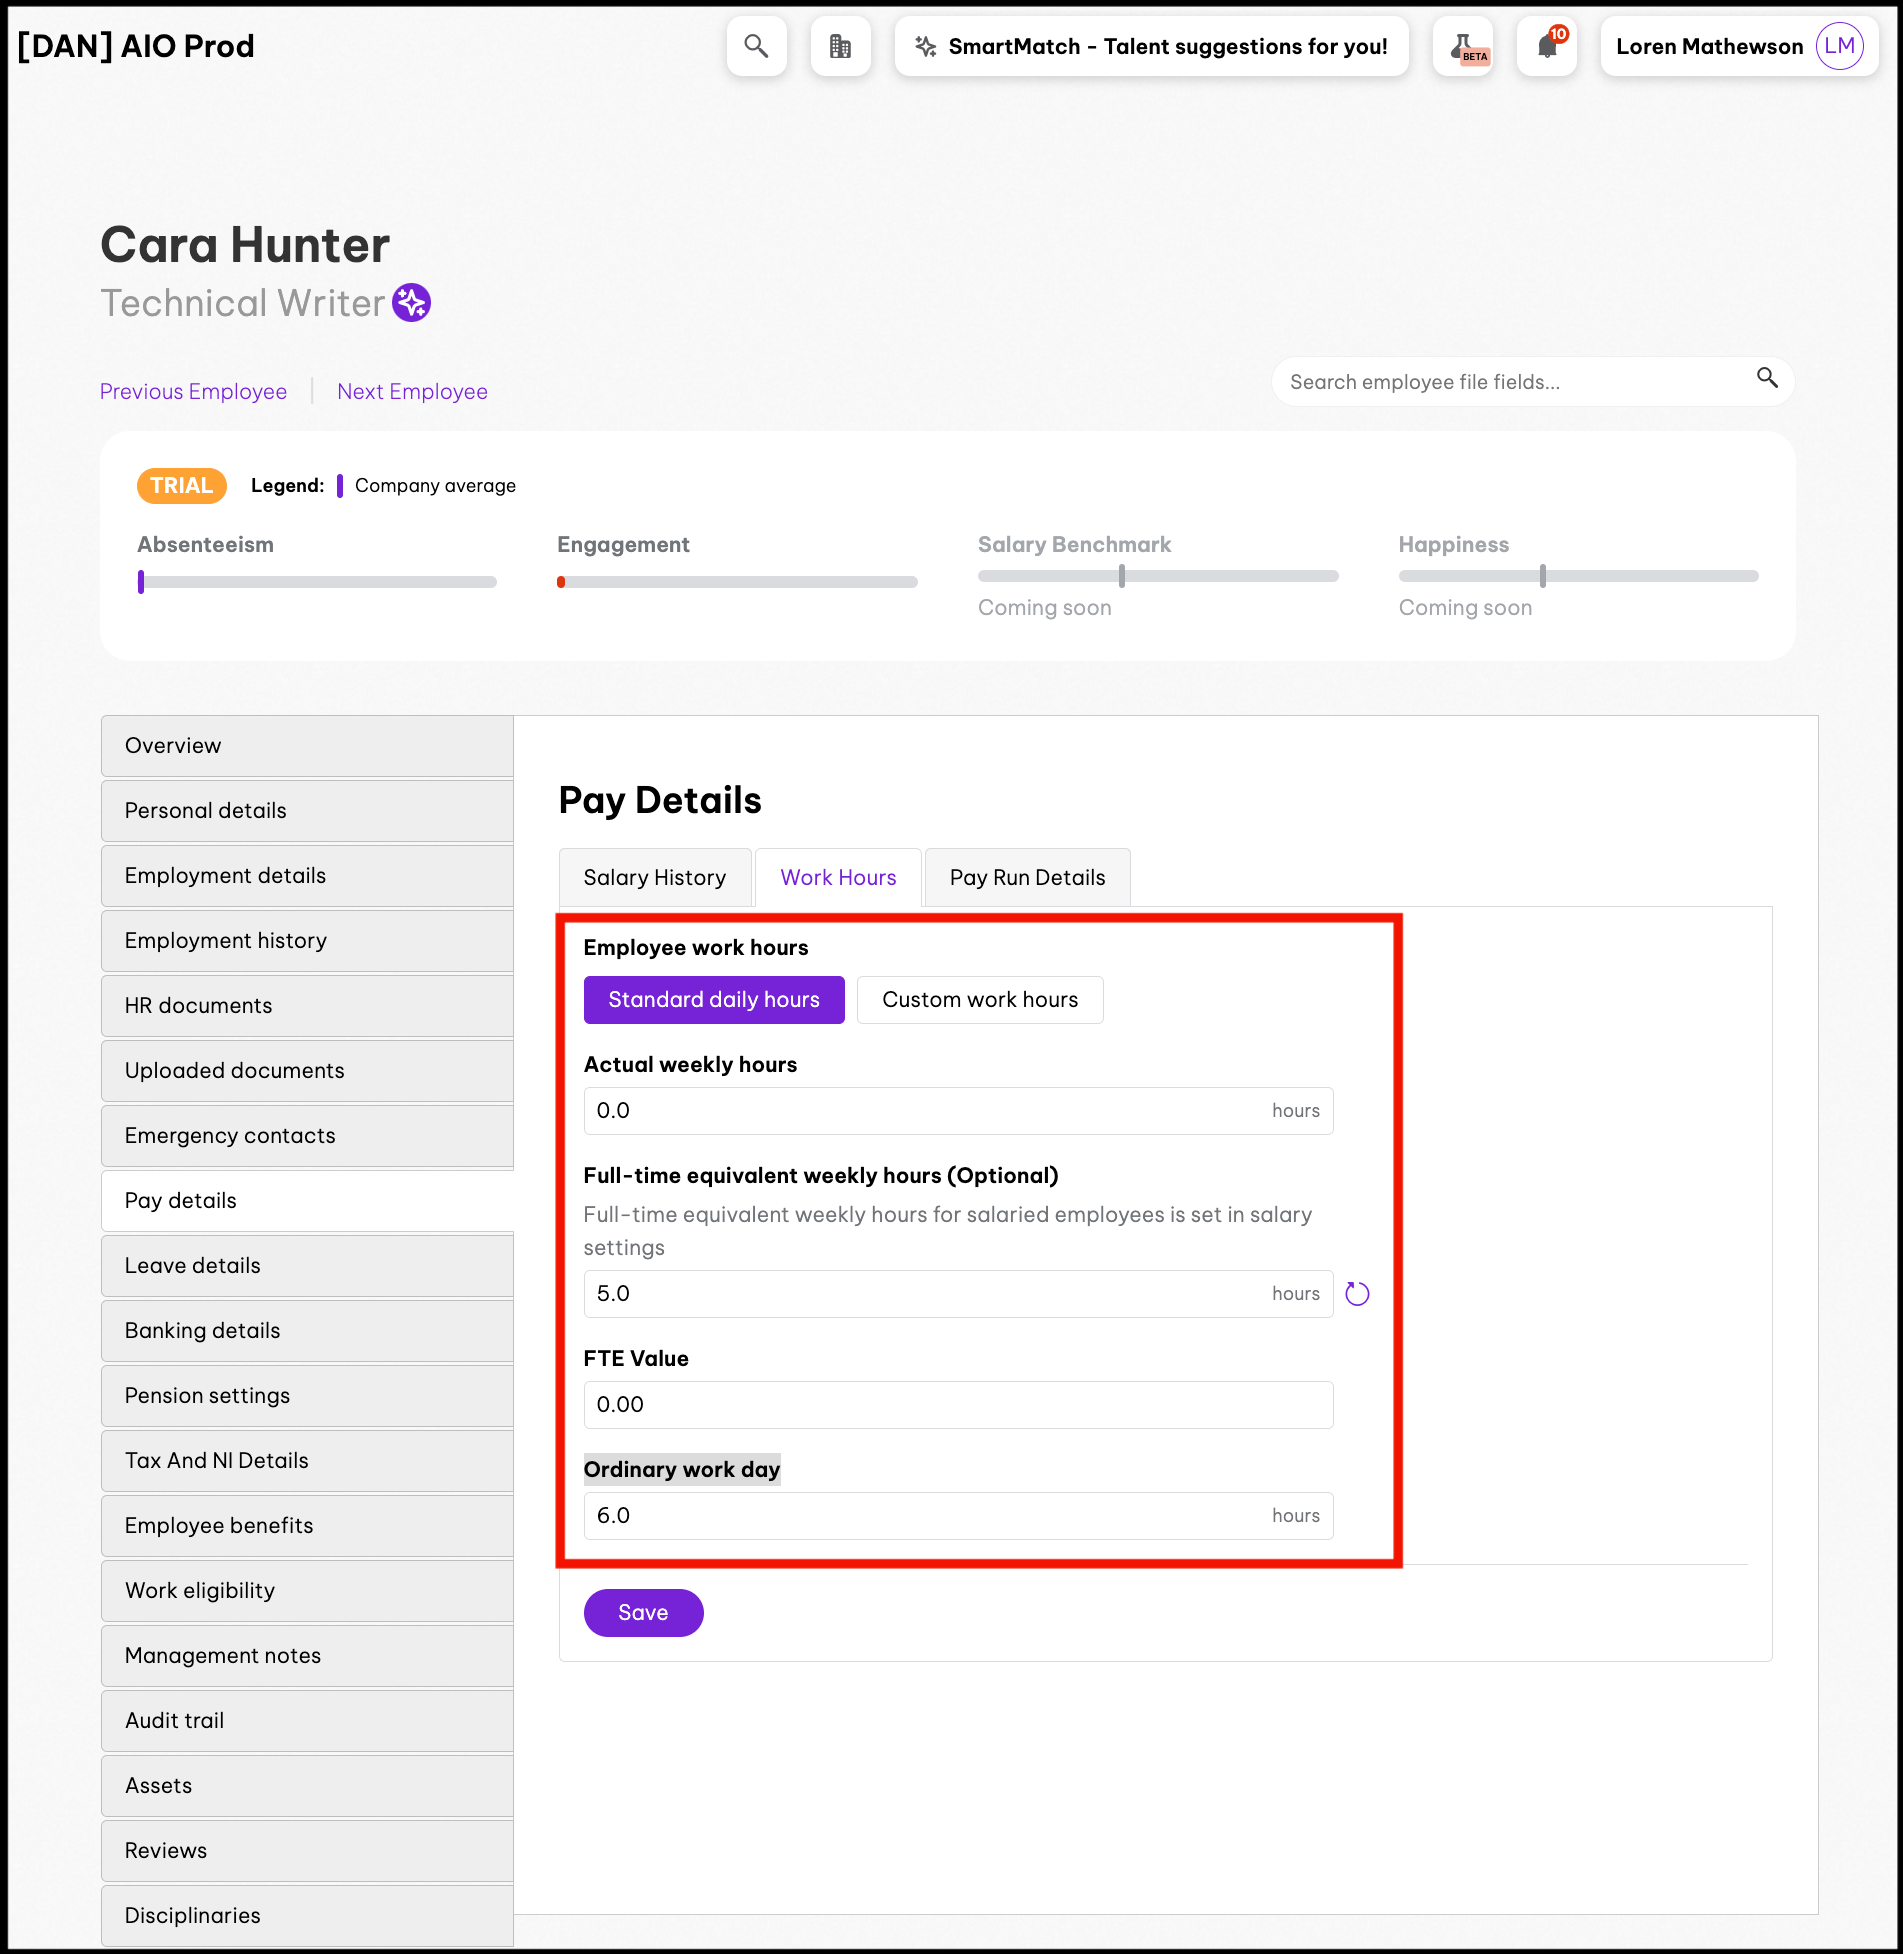Open the notifications bell
This screenshot has height=1954, width=1903.
[x=1547, y=46]
